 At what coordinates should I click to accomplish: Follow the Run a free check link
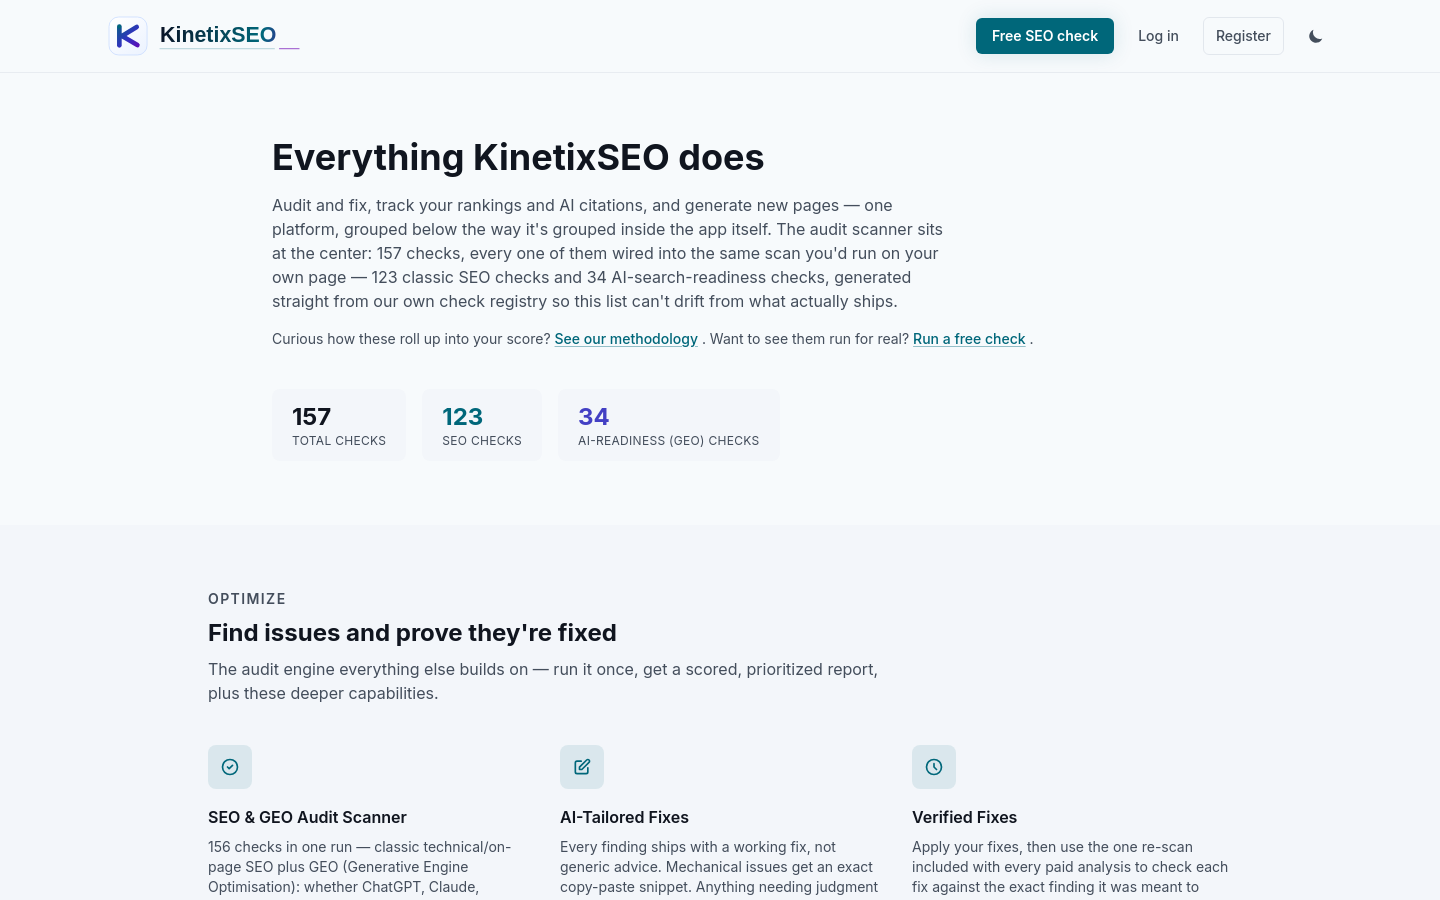(x=969, y=339)
